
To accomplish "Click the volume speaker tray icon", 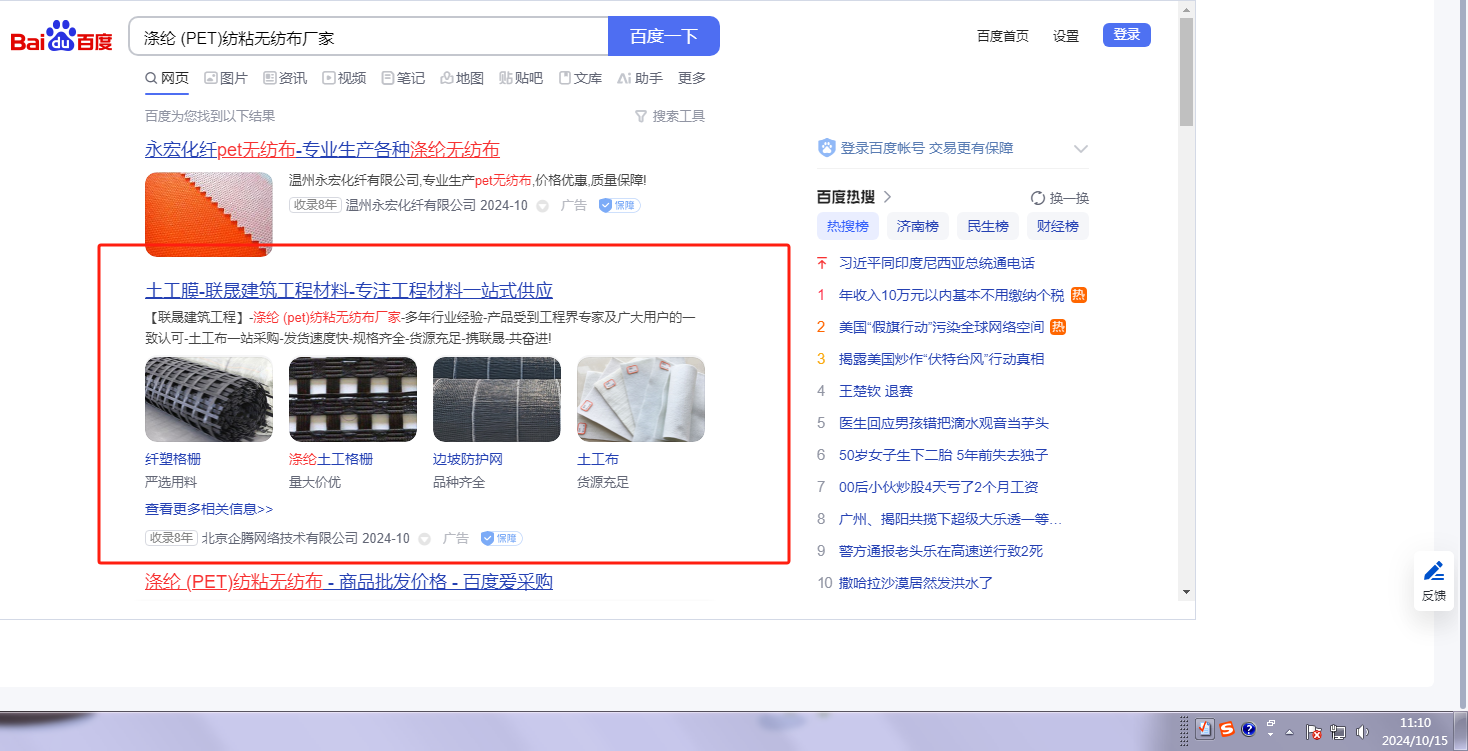I will click(x=1360, y=731).
